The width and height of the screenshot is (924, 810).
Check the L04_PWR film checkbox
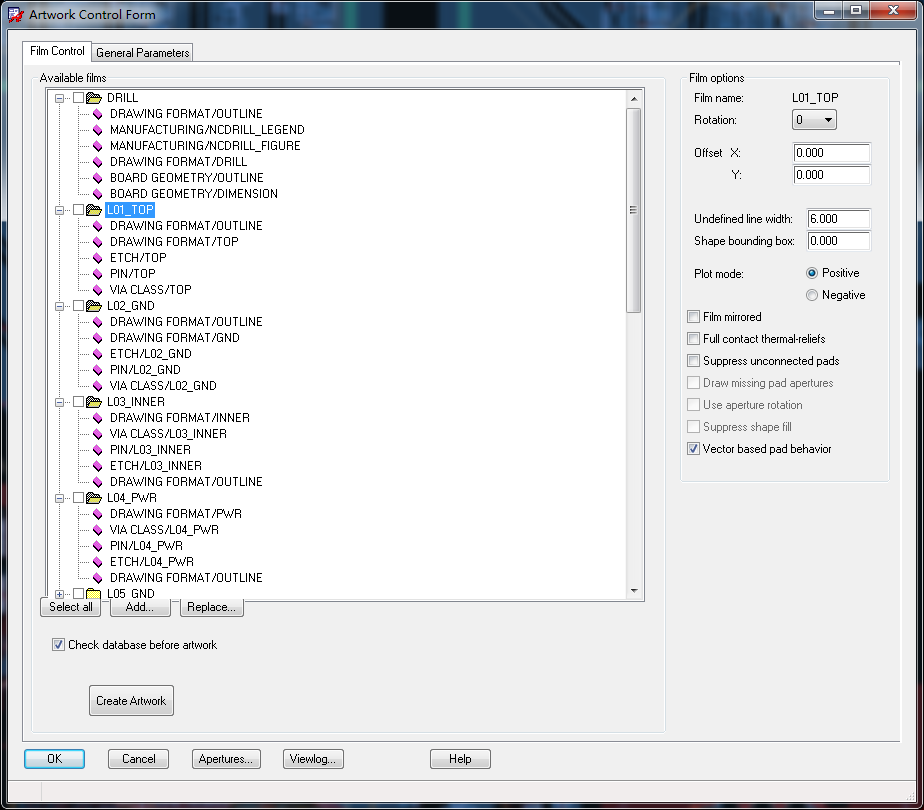tap(78, 498)
